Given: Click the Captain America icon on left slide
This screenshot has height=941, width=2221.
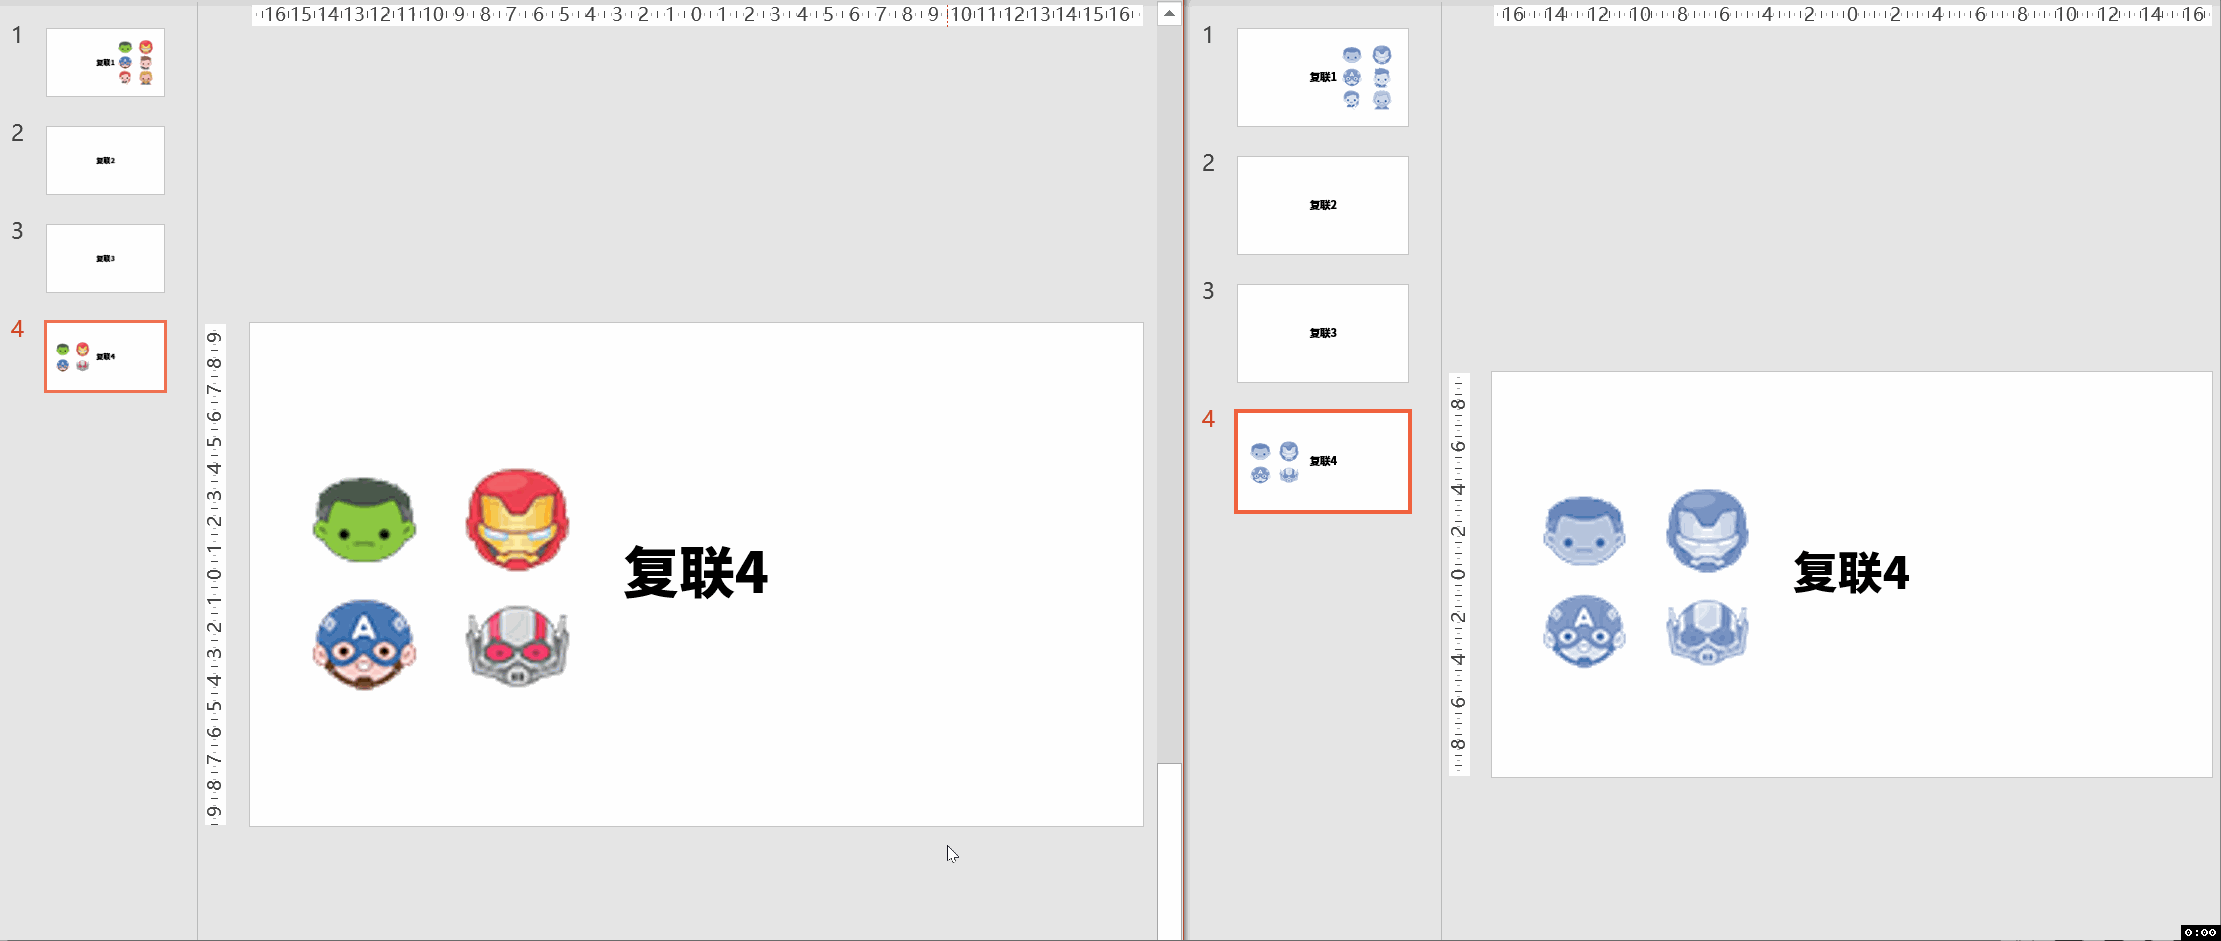Looking at the screenshot, I should pyautogui.click(x=364, y=645).
